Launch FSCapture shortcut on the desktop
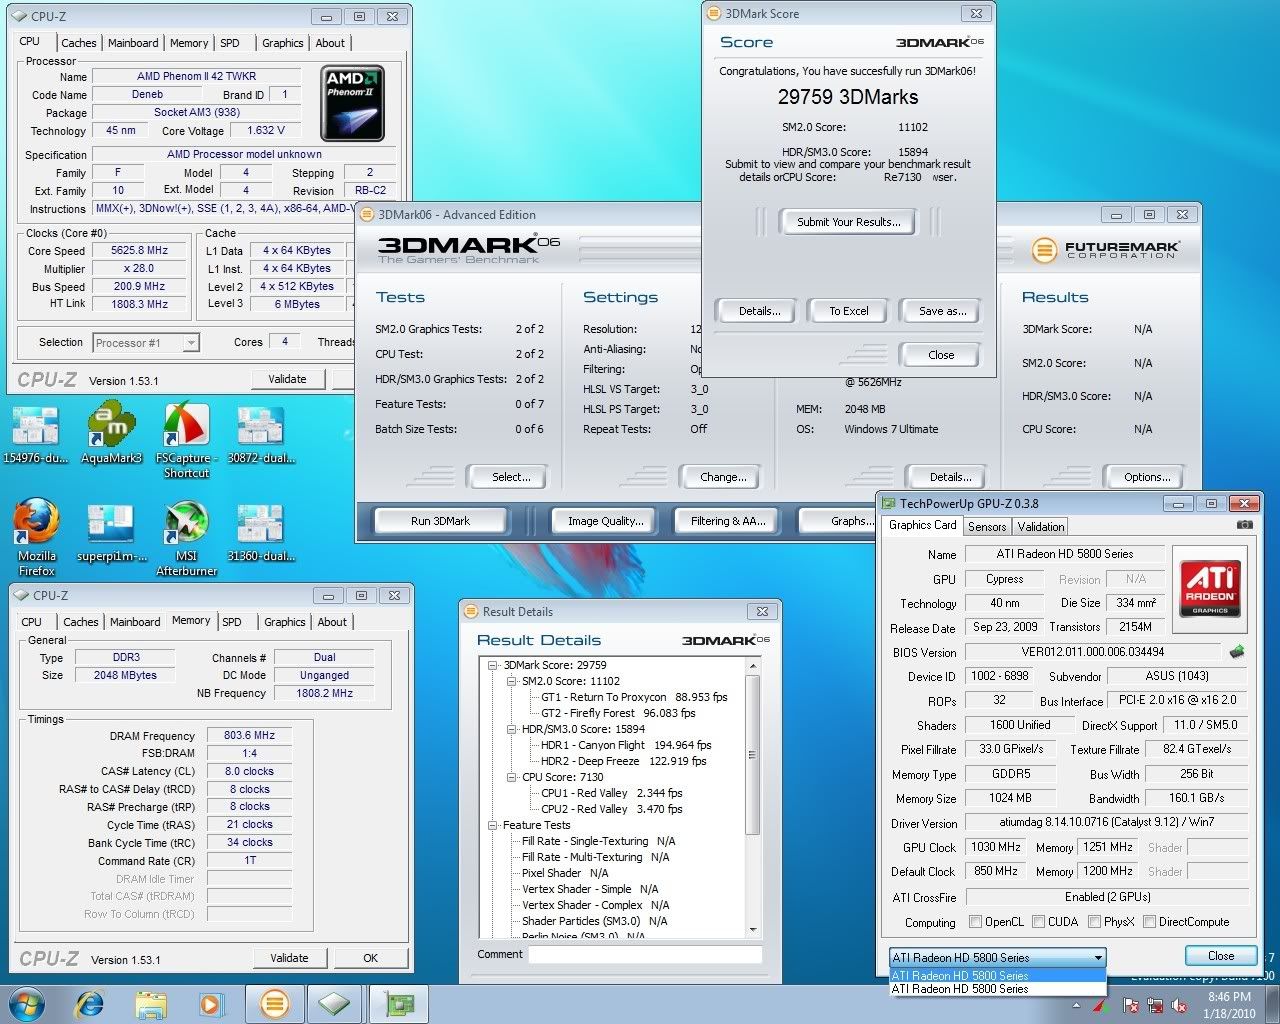The width and height of the screenshot is (1280, 1024). 186,440
